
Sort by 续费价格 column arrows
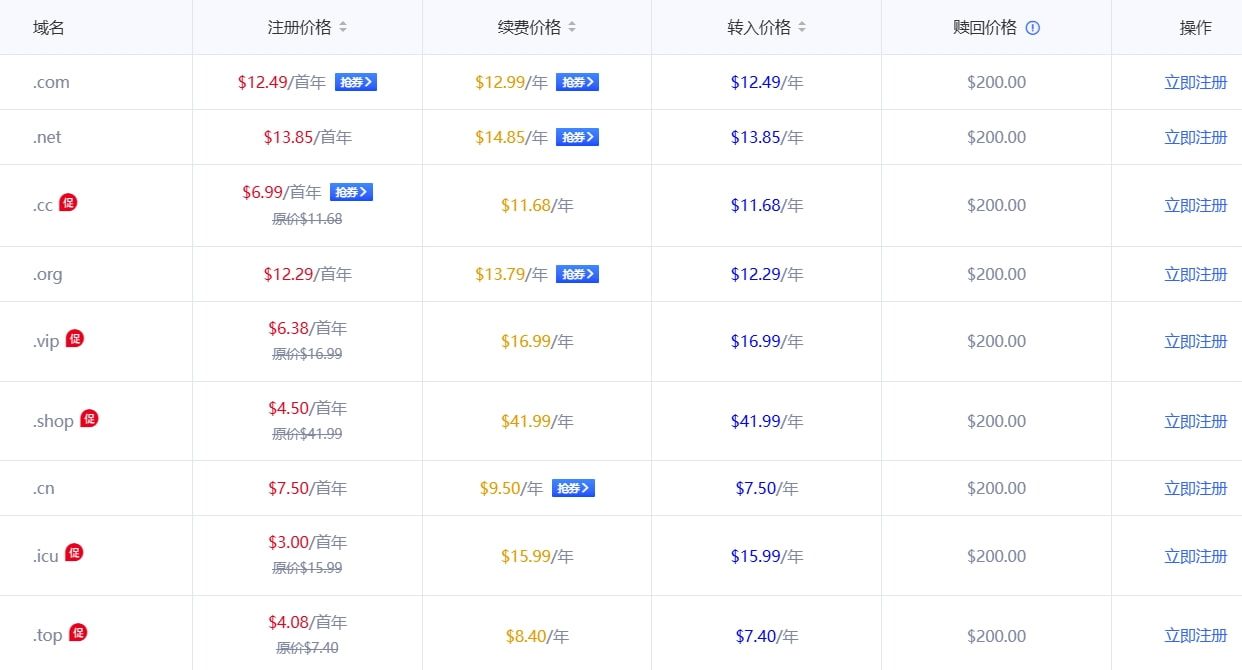[x=572, y=28]
